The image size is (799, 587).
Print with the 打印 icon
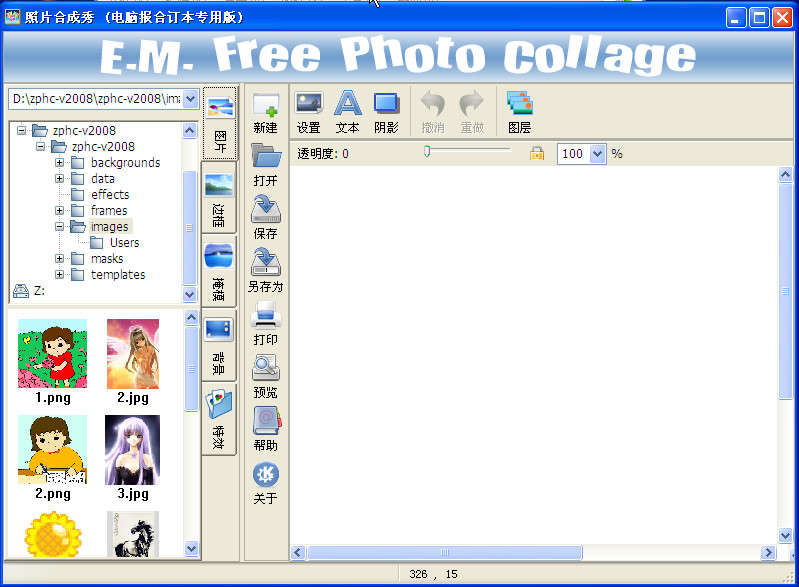[265, 315]
